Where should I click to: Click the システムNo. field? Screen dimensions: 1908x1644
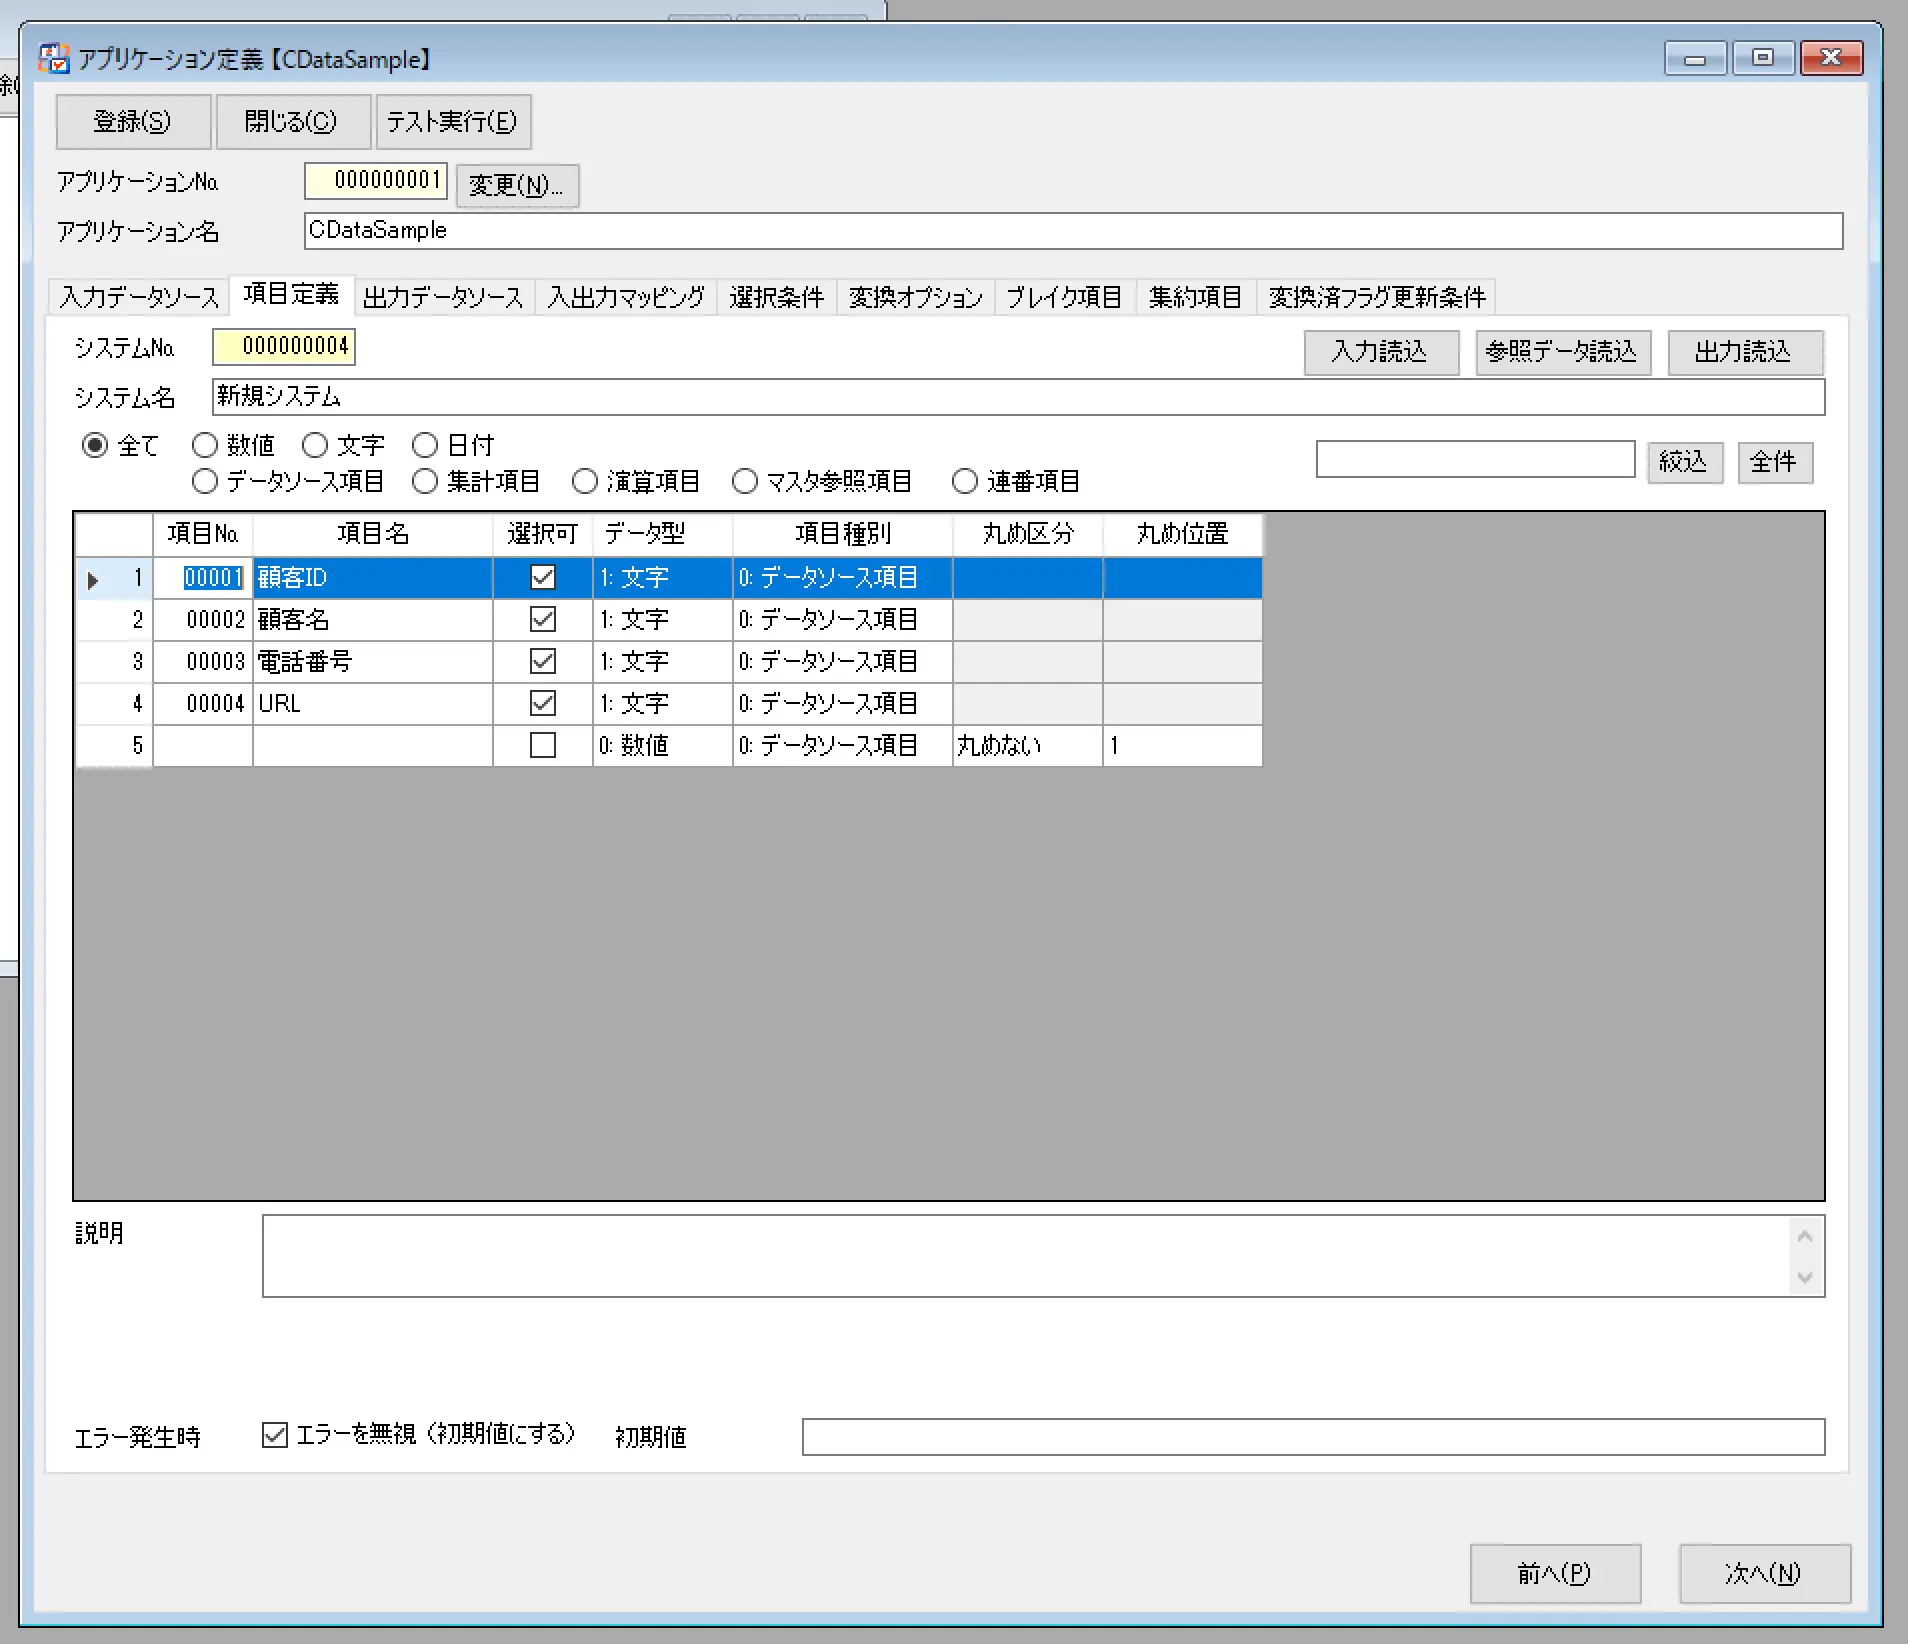coord(284,347)
